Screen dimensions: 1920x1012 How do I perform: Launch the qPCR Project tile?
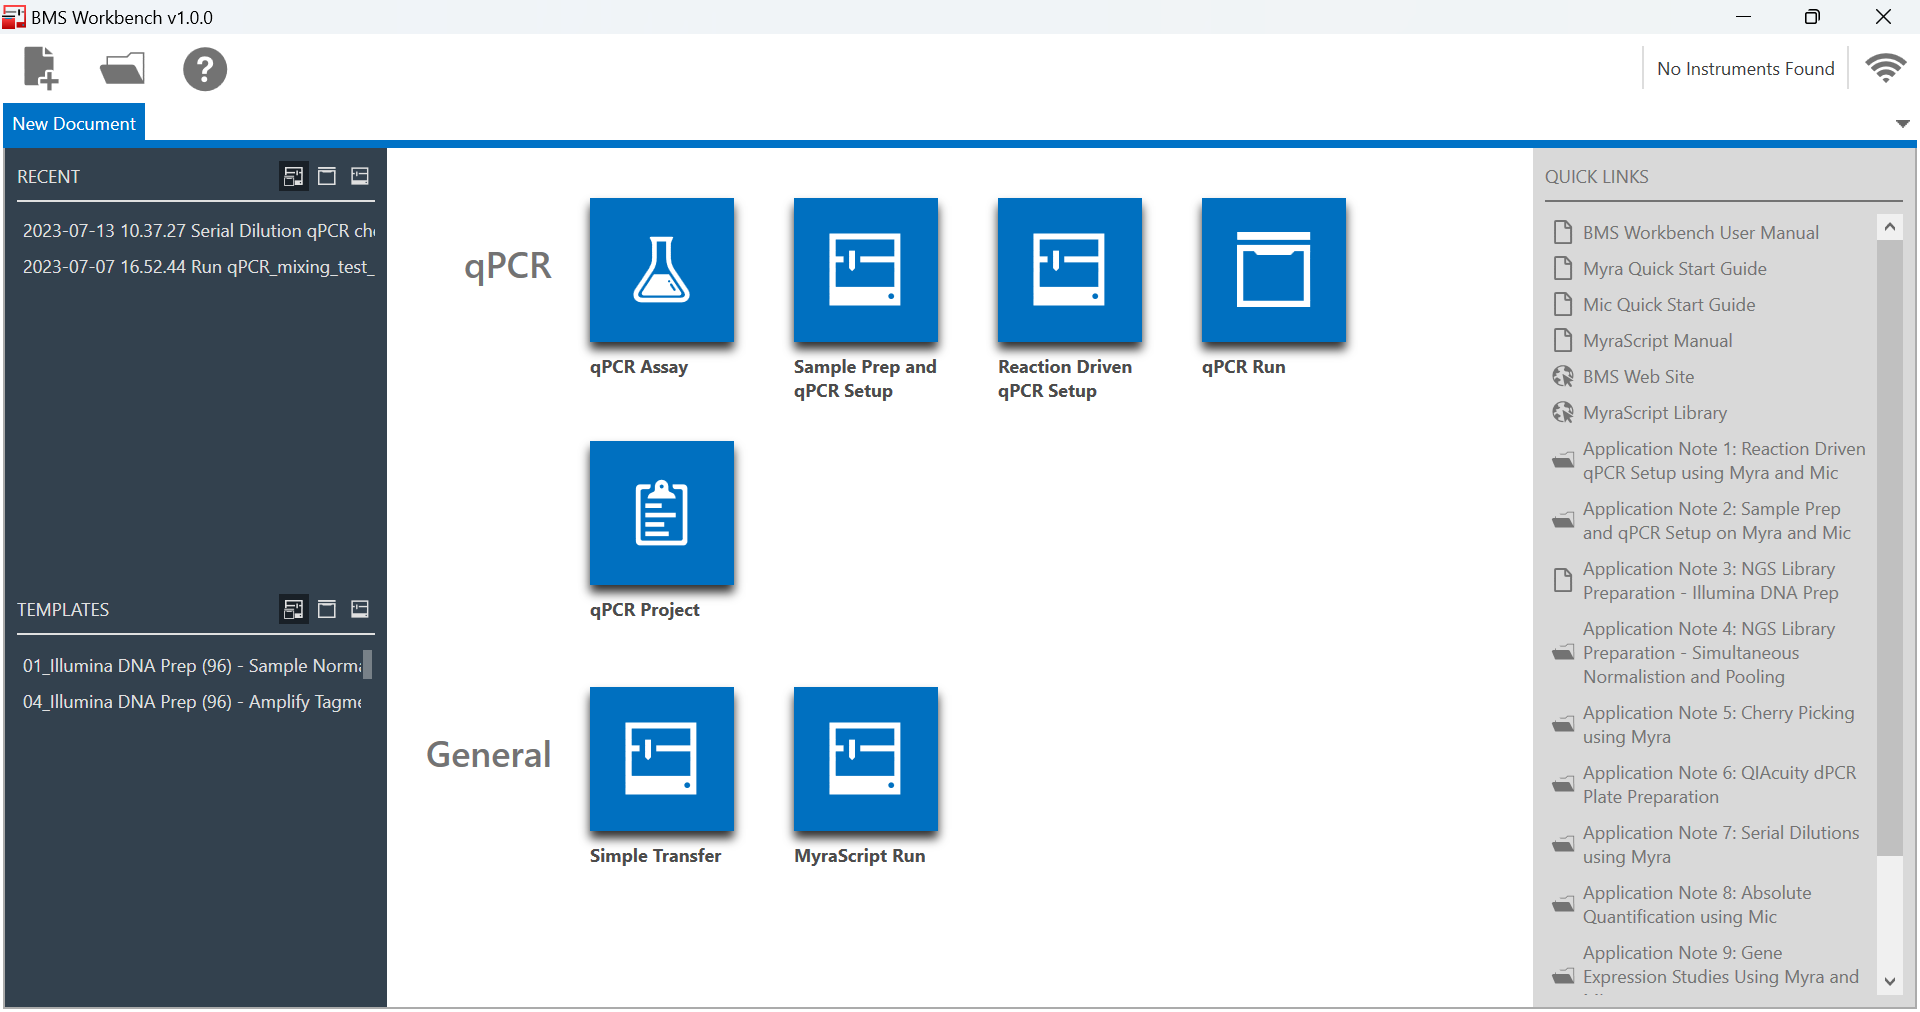[x=662, y=513]
